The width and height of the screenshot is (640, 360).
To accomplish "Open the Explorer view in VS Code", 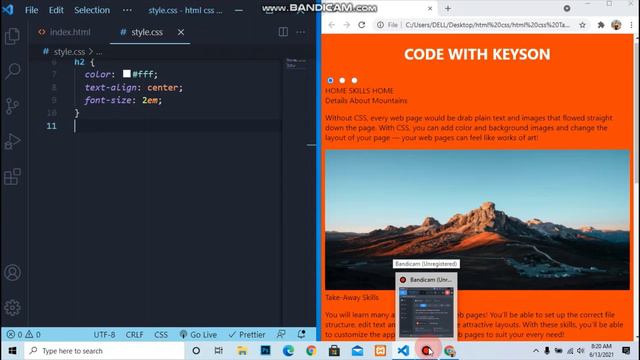I will pos(12,36).
